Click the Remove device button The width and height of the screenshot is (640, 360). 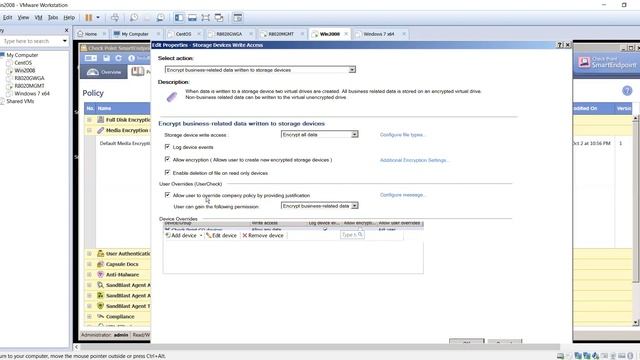[263, 236]
